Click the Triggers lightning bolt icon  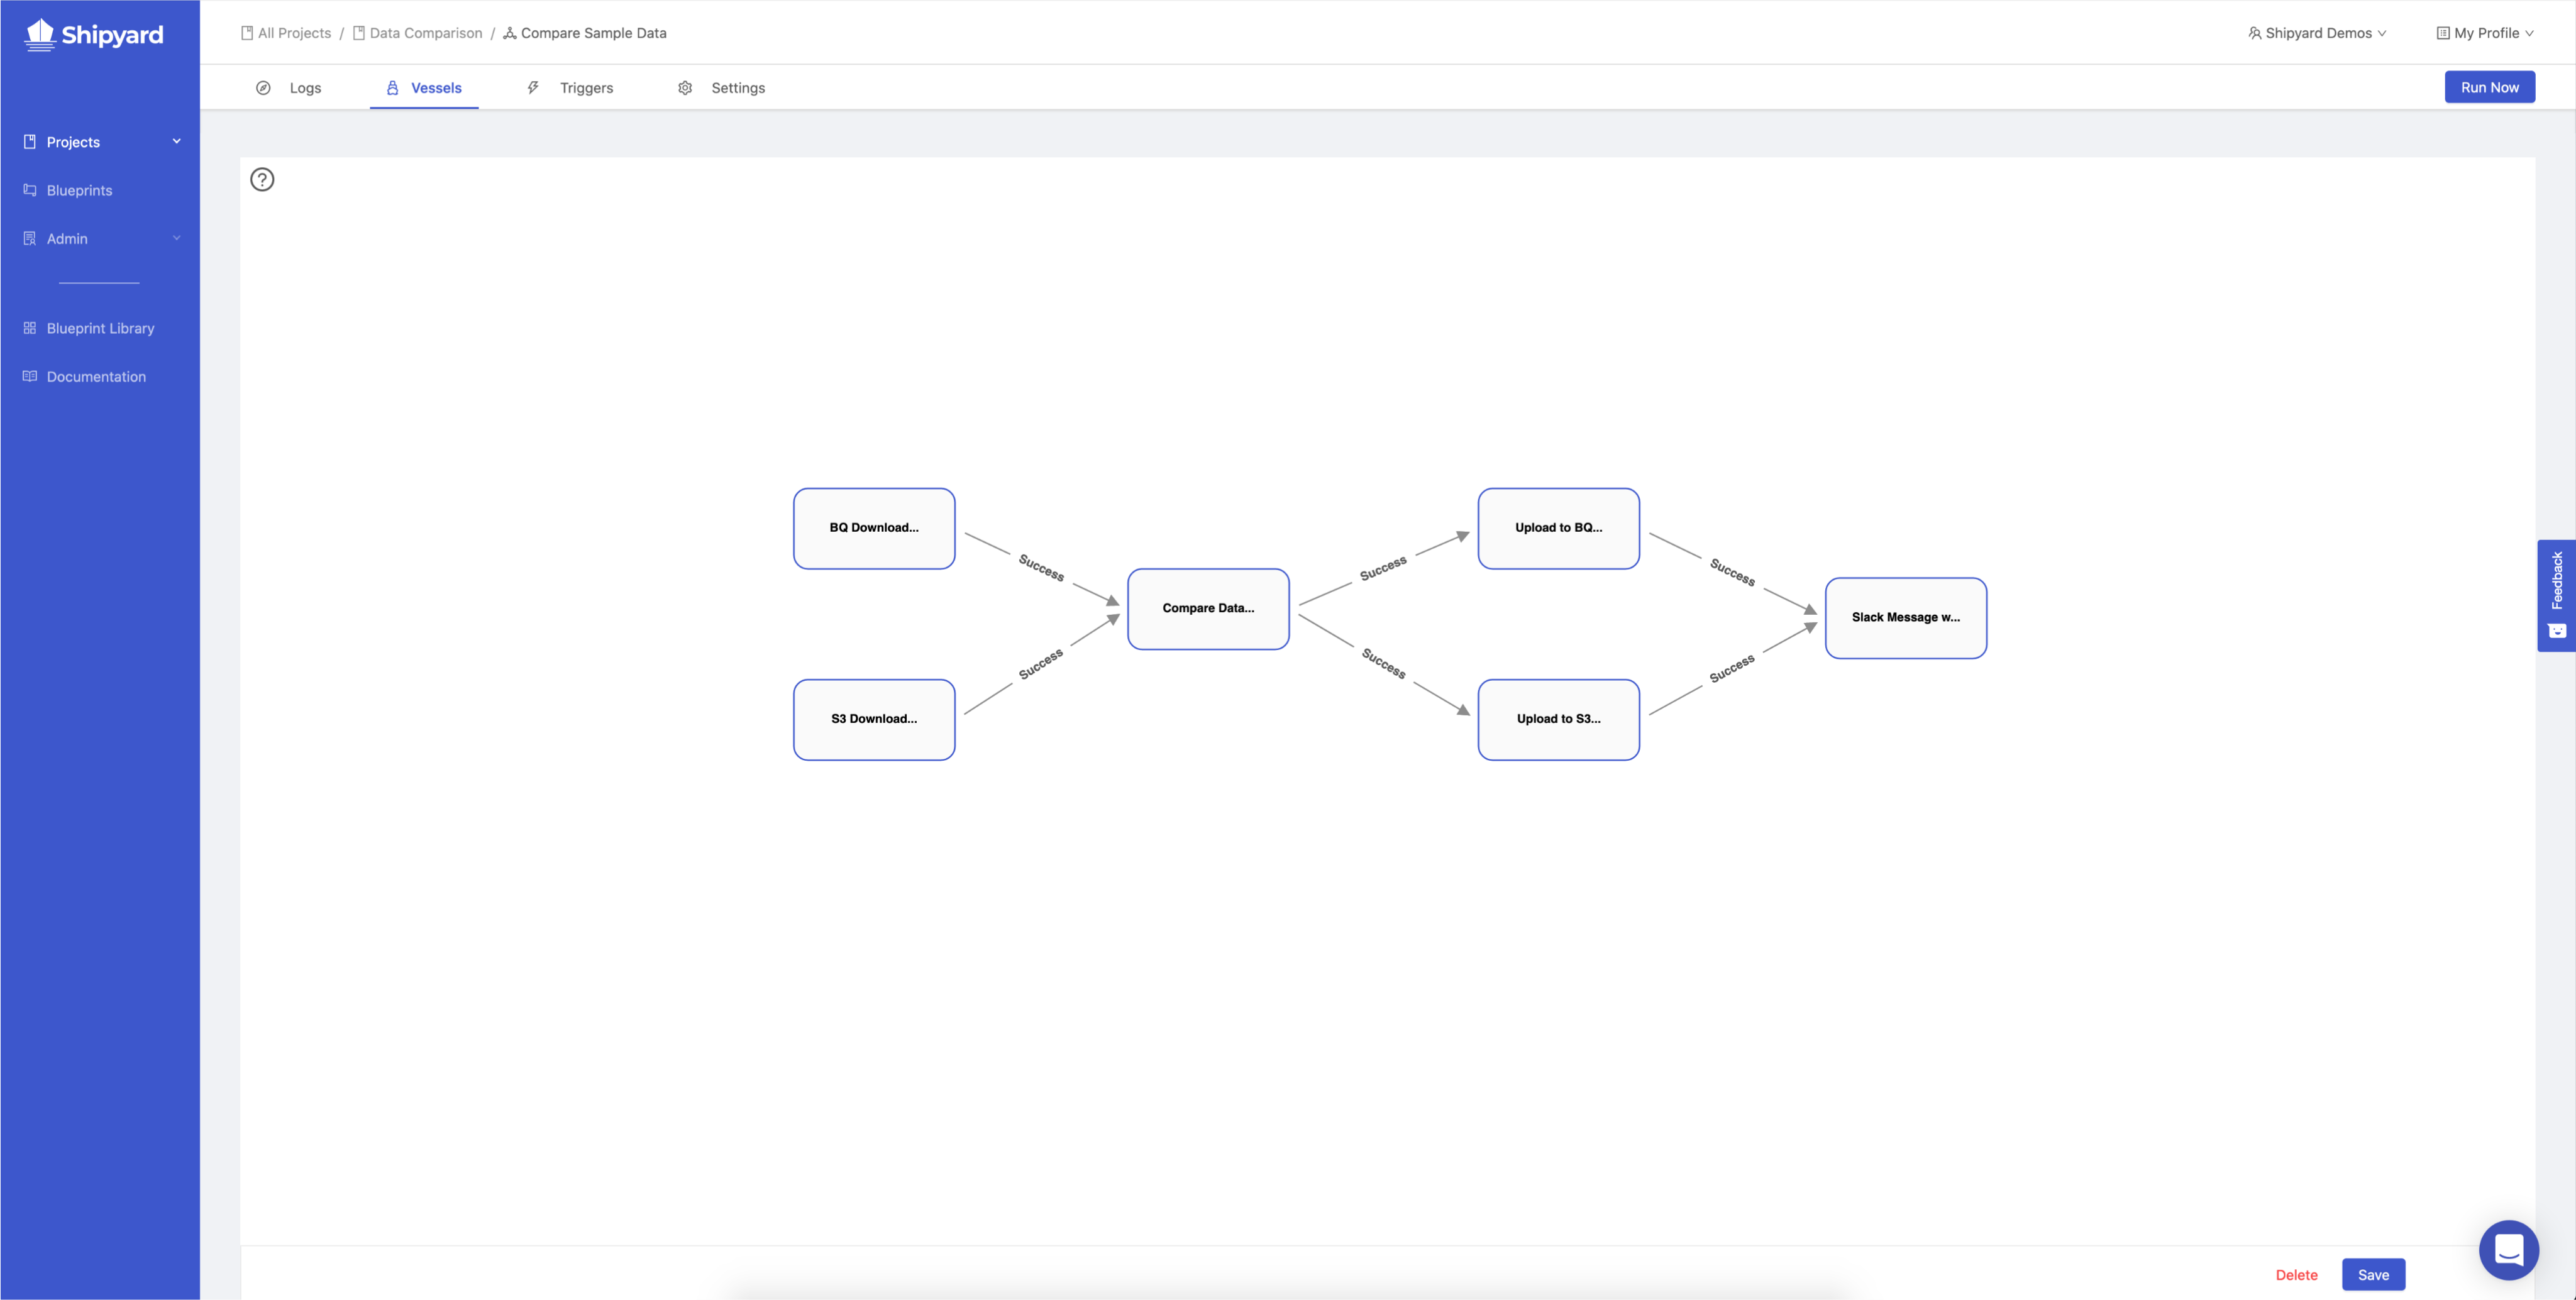point(533,88)
